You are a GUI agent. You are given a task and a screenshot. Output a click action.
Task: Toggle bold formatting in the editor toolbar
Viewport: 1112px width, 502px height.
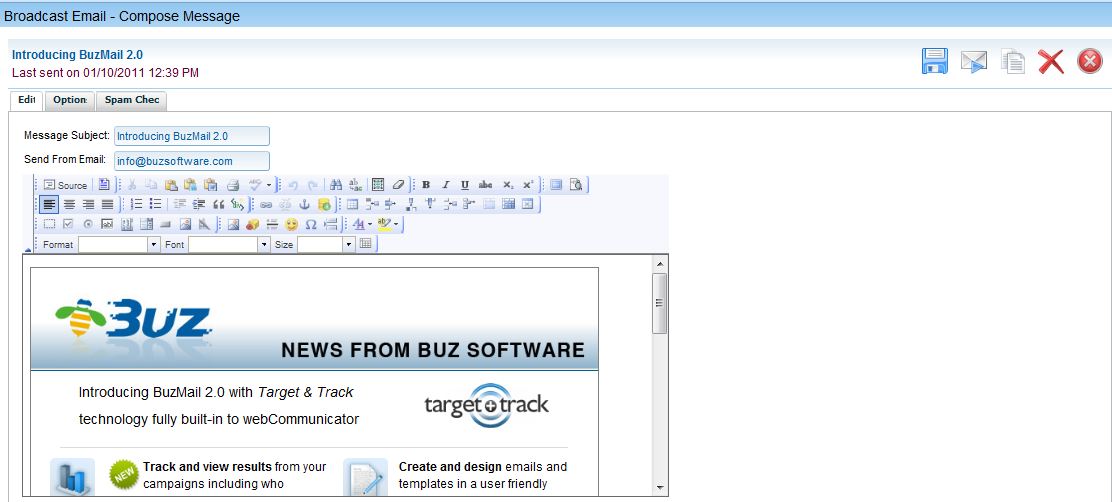(426, 185)
